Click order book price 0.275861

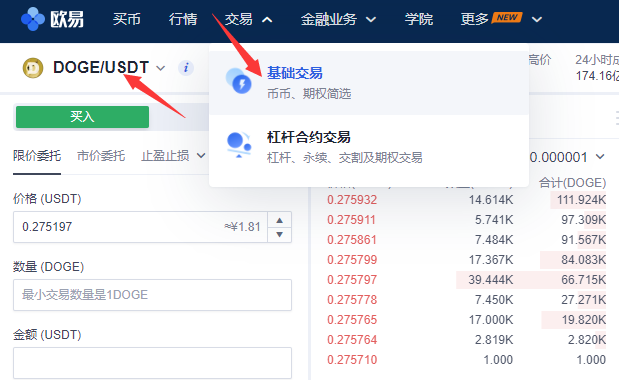(x=352, y=240)
